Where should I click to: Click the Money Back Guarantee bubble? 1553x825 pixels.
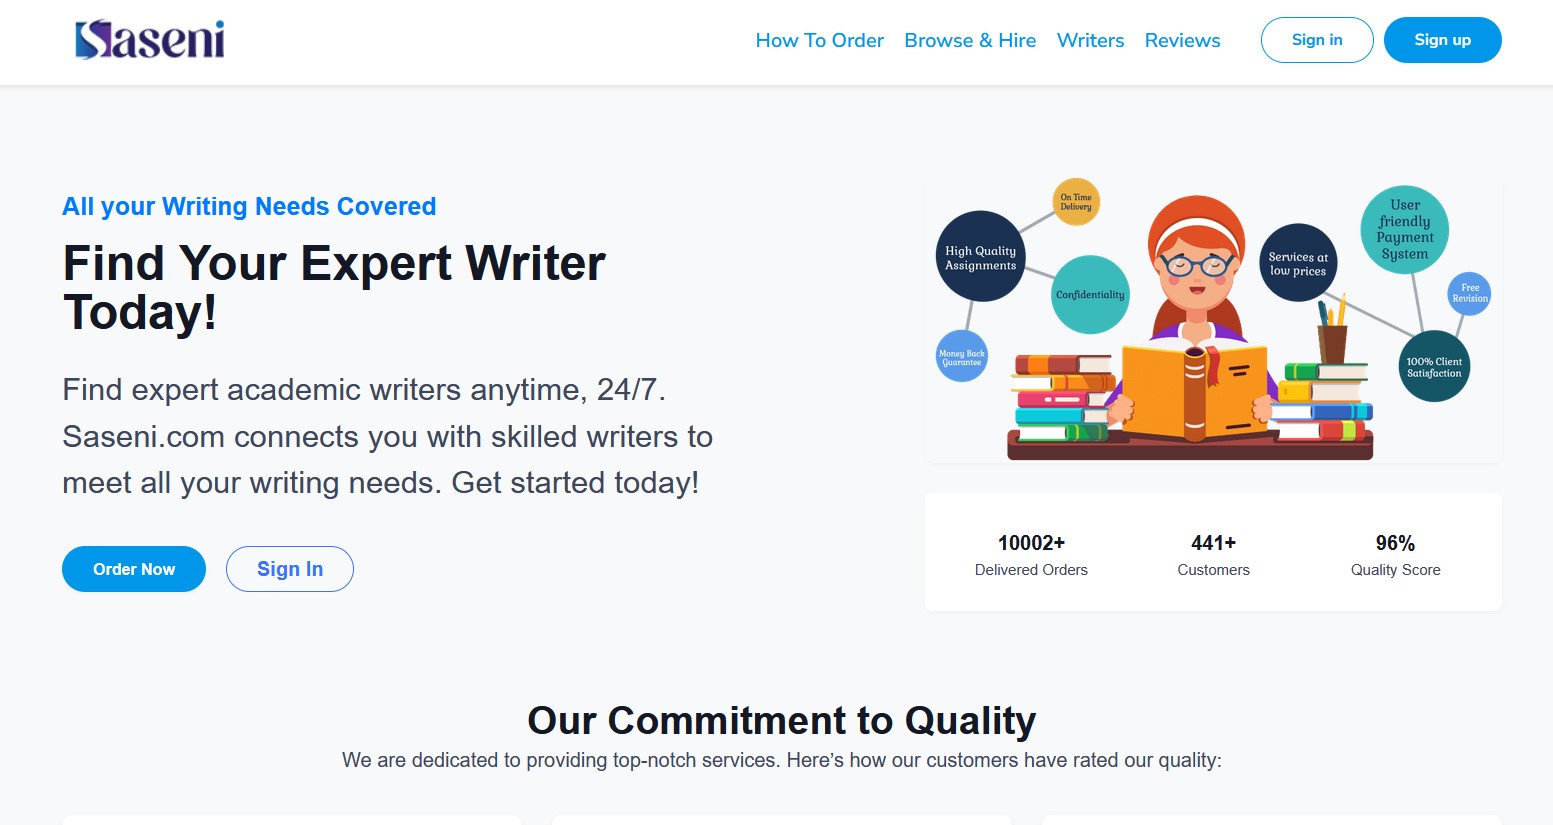coord(961,357)
